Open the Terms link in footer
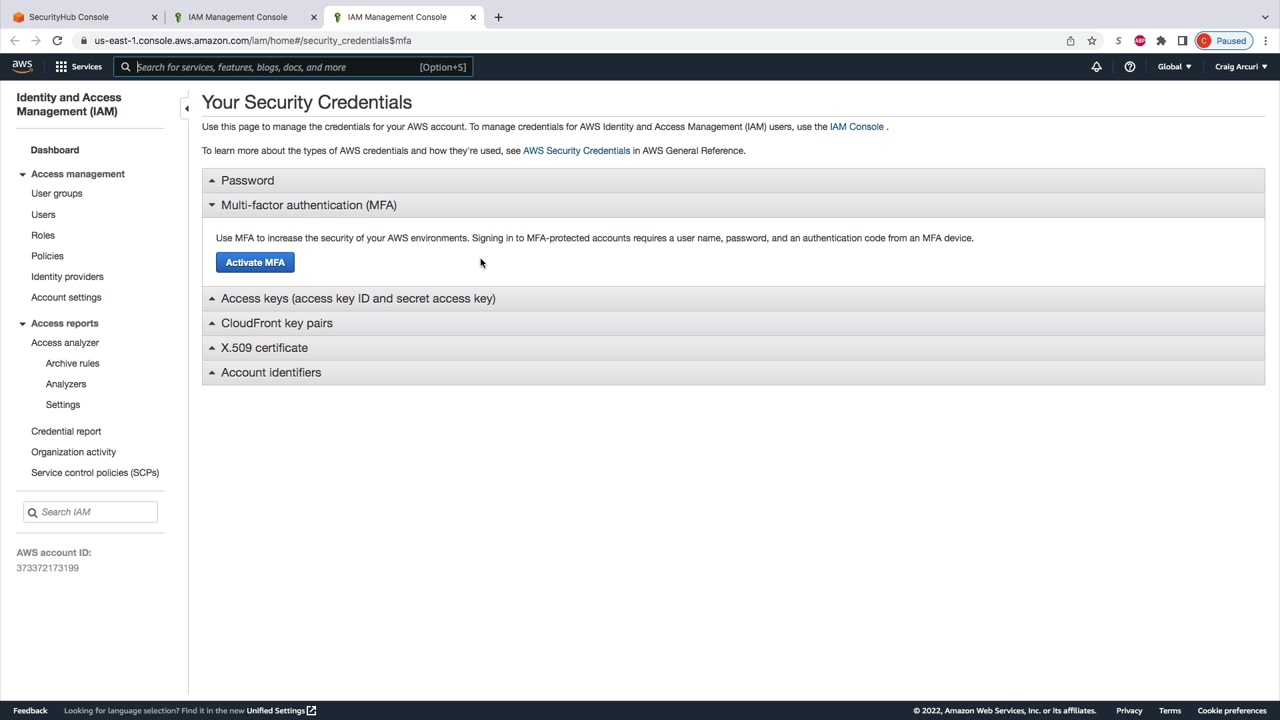This screenshot has height=720, width=1280. tap(1170, 711)
